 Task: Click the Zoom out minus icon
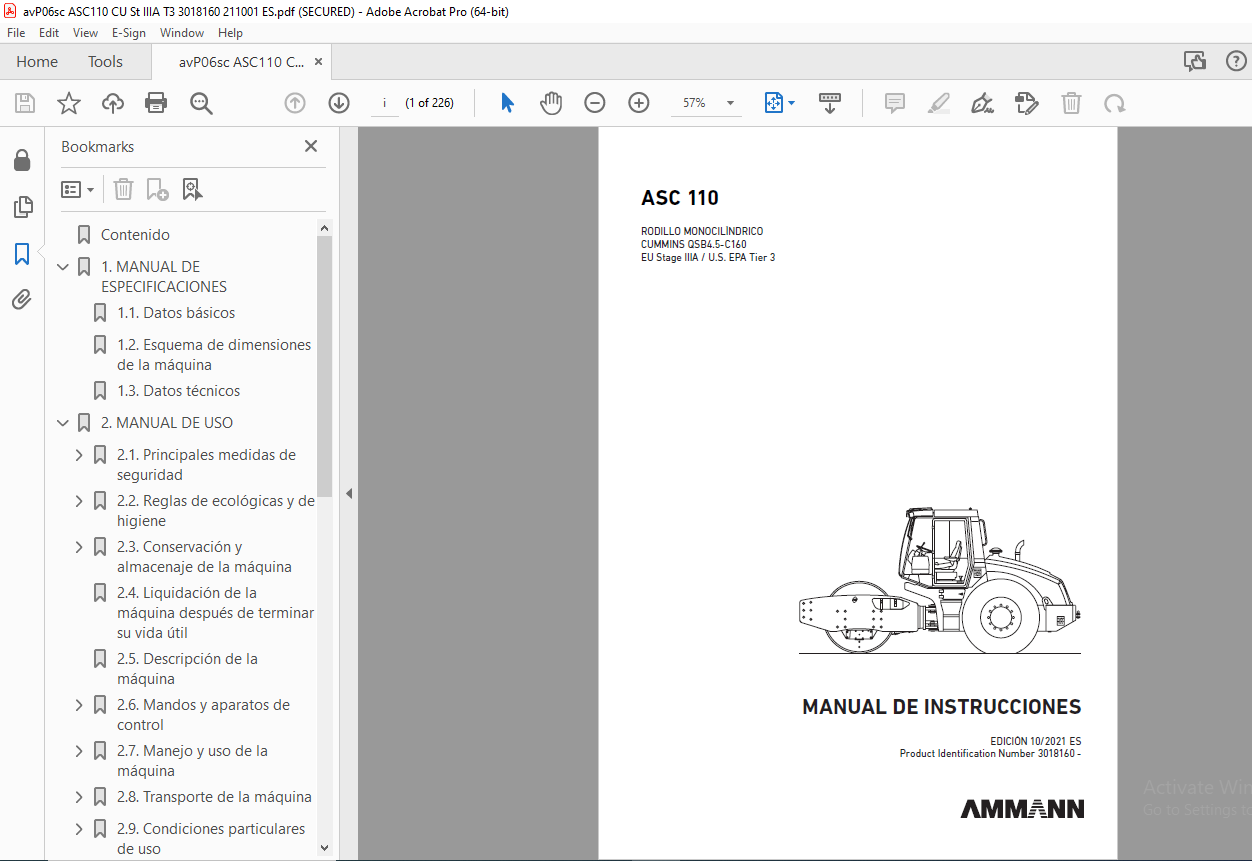[595, 103]
